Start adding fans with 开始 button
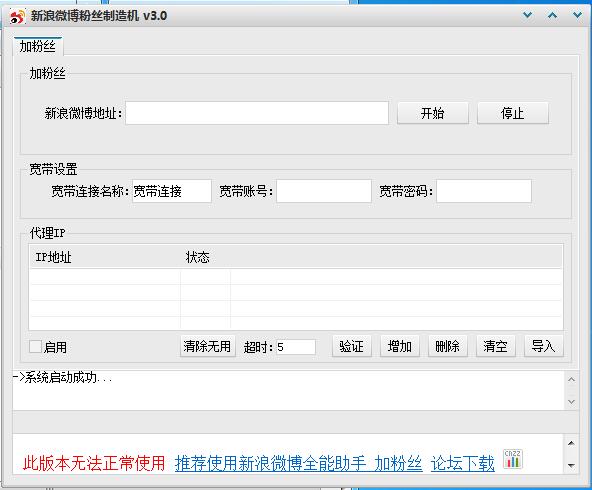Image resolution: width=592 pixels, height=490 pixels. point(433,113)
